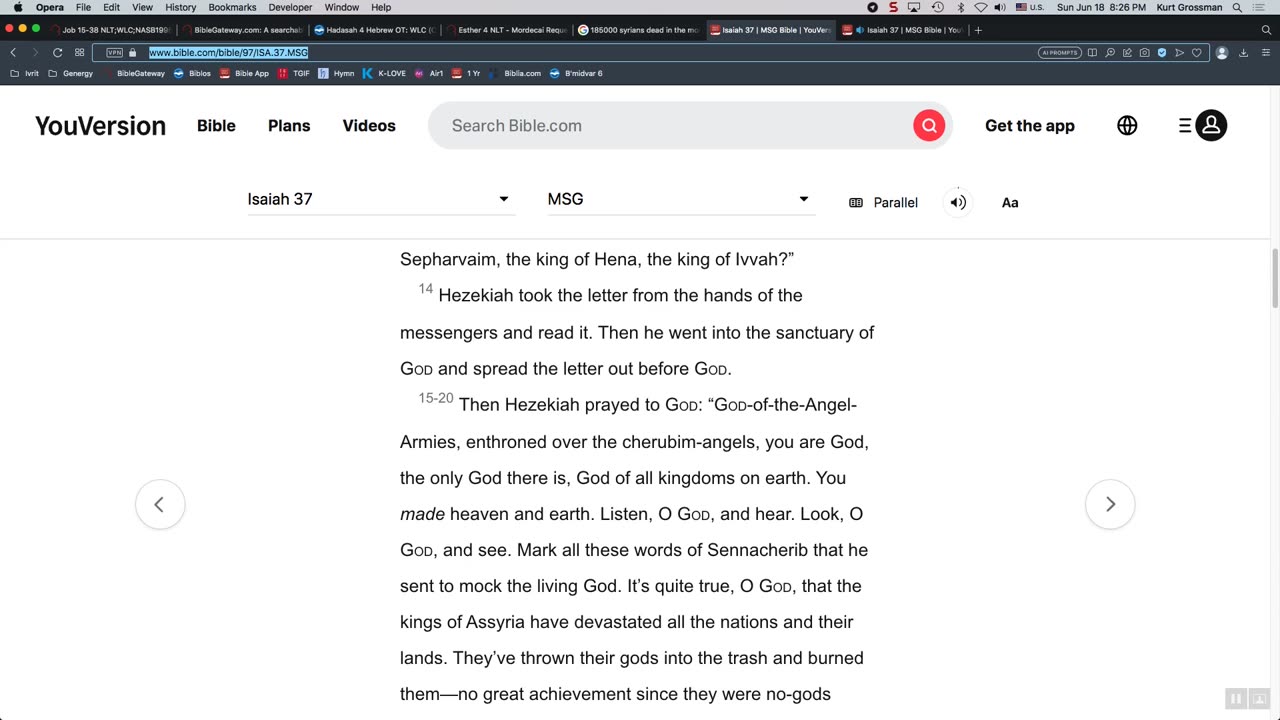The image size is (1280, 720).
Task: Open the Biblia.com bookmark
Action: pos(514,73)
